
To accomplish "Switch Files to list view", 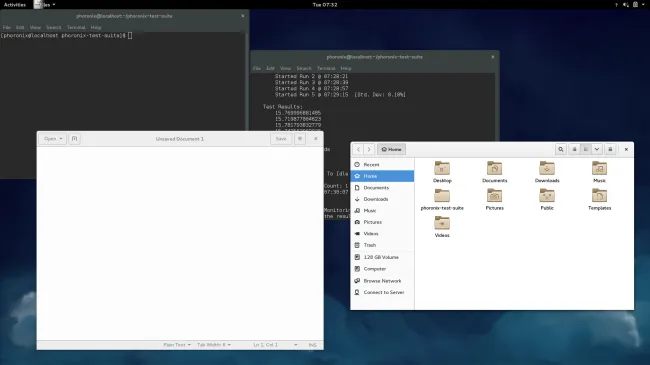I will 574,149.
